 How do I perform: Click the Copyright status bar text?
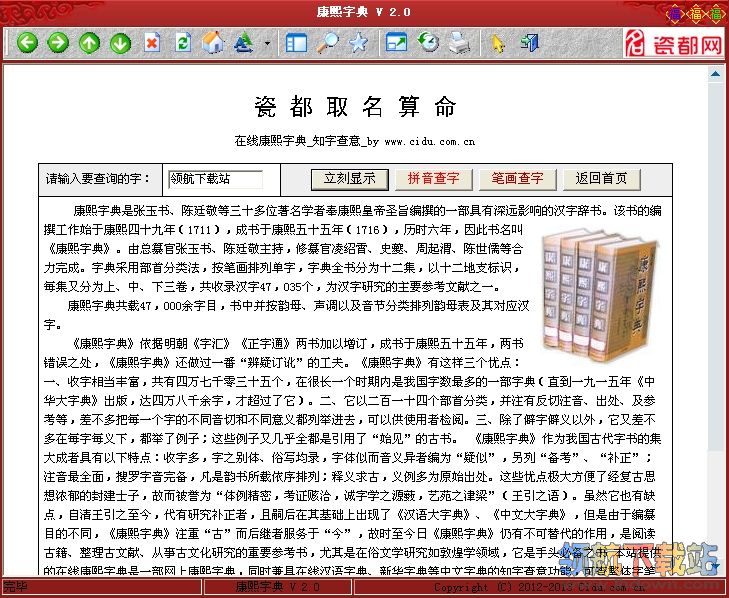tap(539, 587)
